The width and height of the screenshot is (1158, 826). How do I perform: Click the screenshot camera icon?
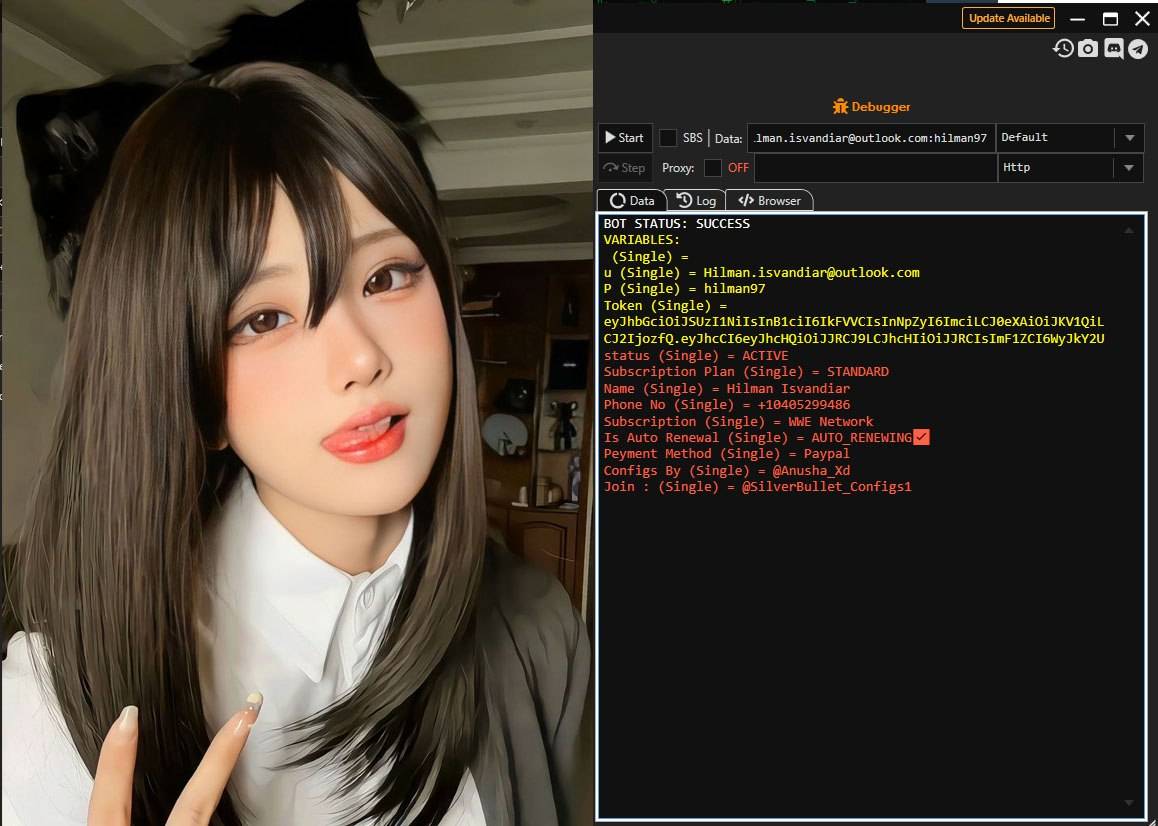click(x=1088, y=49)
